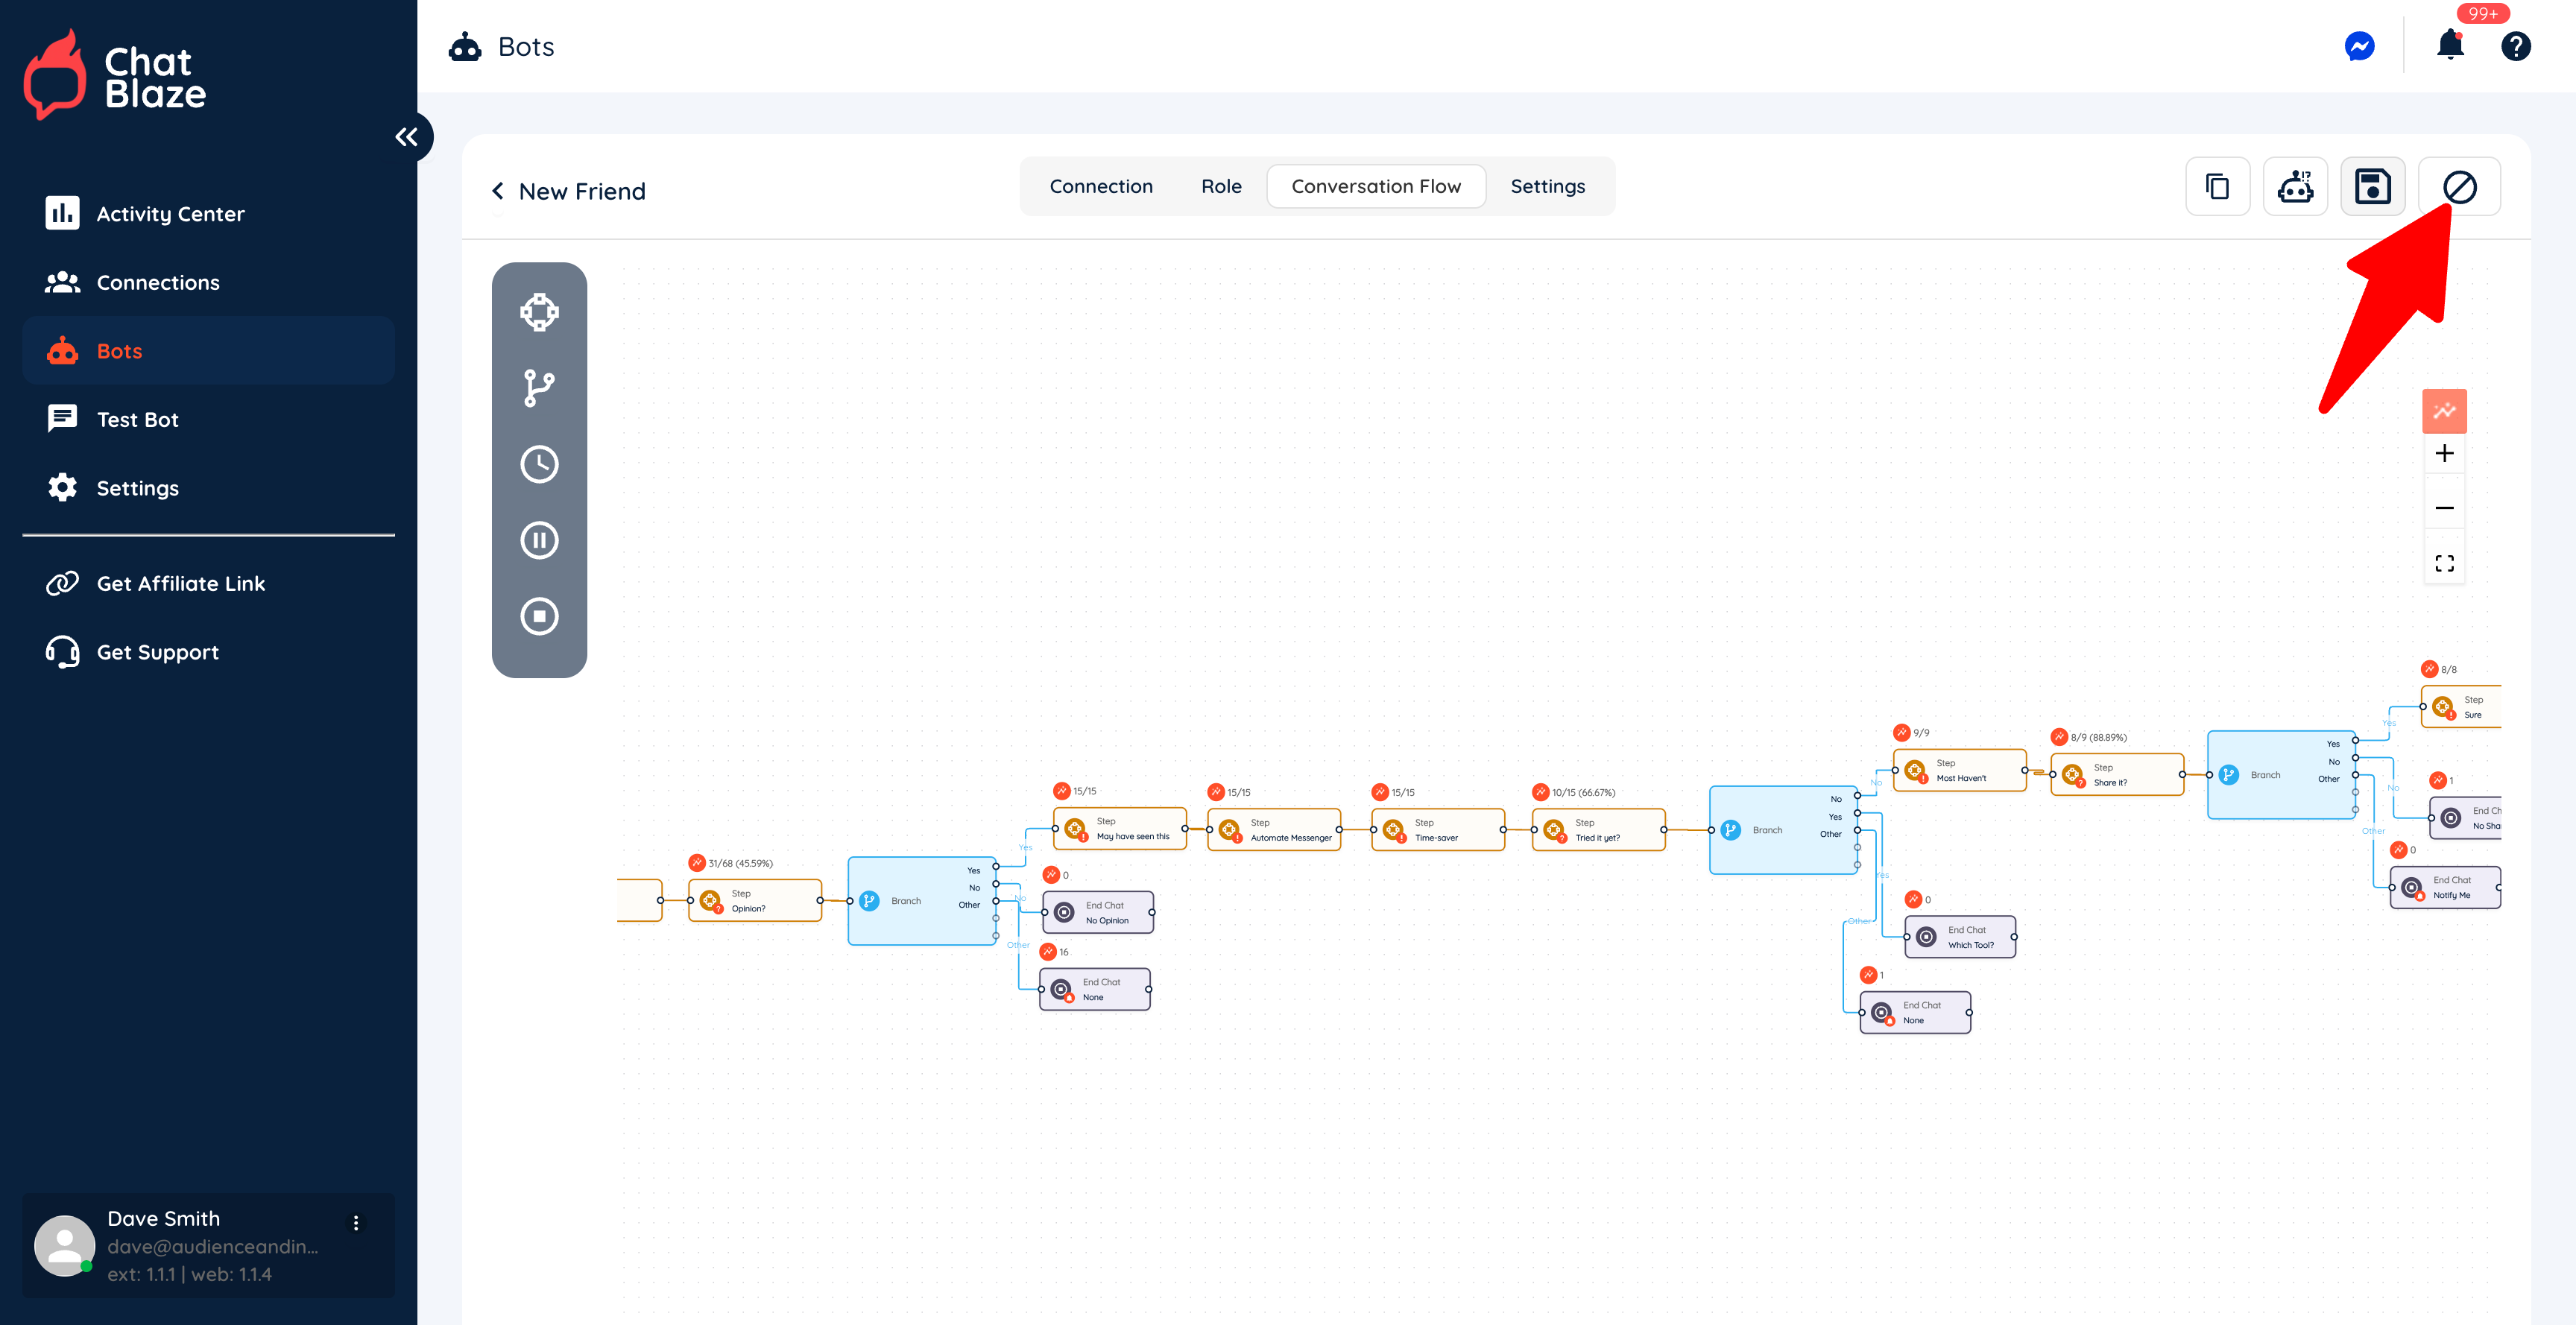The width and height of the screenshot is (2576, 1325).
Task: Open Get Affiliate Link
Action: [180, 584]
